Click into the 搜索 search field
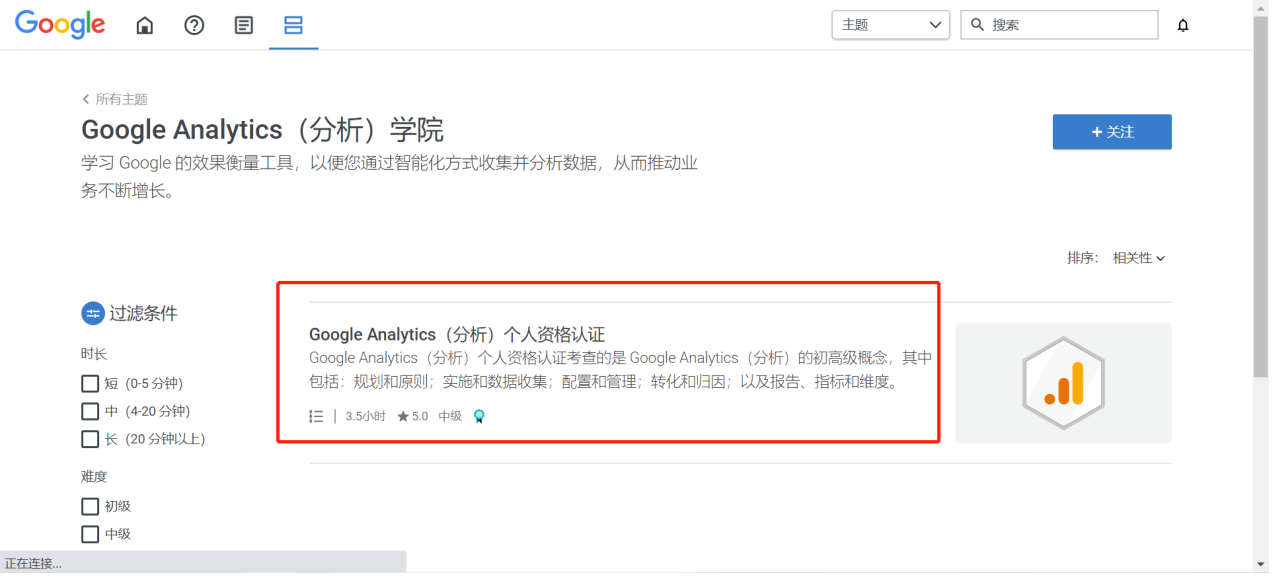 [1059, 24]
